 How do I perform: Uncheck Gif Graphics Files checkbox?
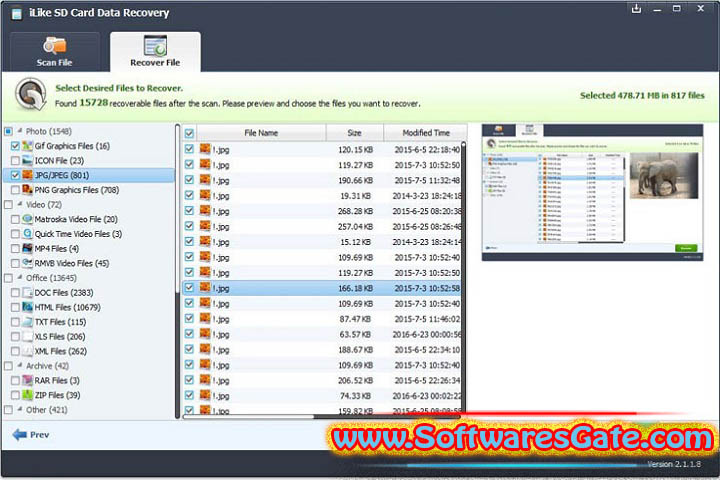[x=15, y=146]
